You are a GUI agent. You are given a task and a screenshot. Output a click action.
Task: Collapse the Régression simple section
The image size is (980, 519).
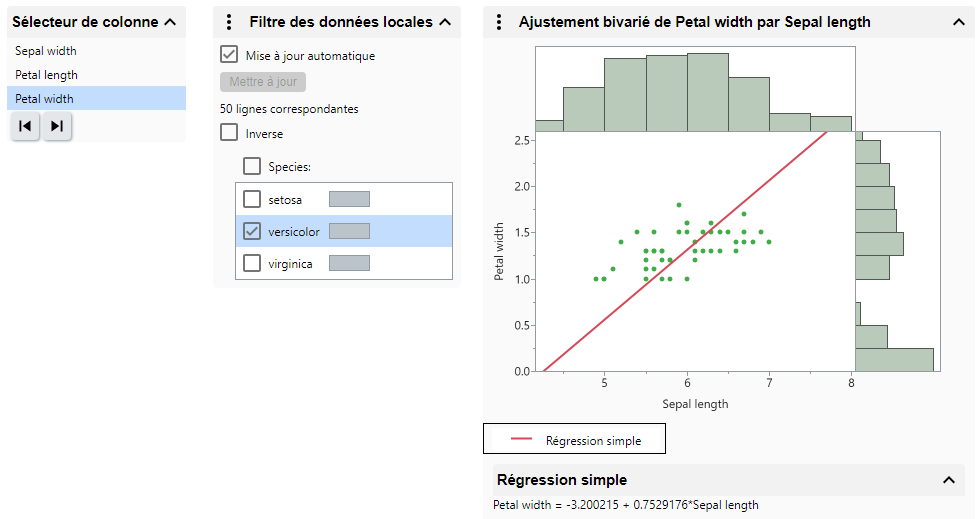949,480
